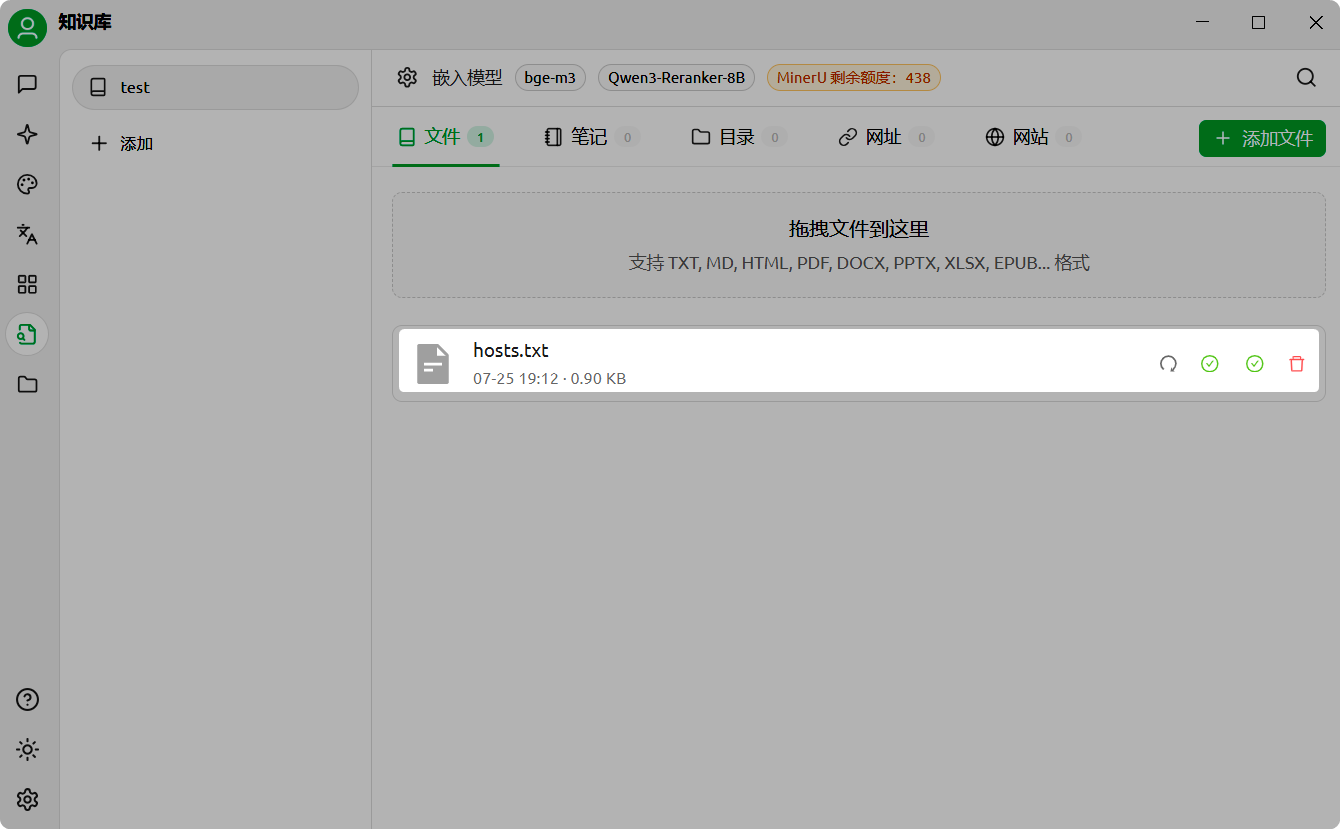Open the translation tool in the sidebar
Image resolution: width=1340 pixels, height=829 pixels.
pos(27,234)
